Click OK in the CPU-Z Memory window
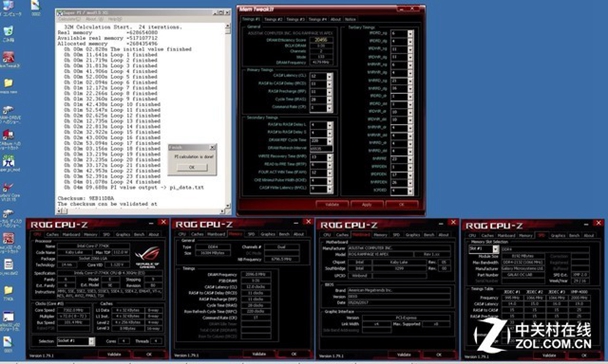The image size is (608, 364). tap(294, 354)
